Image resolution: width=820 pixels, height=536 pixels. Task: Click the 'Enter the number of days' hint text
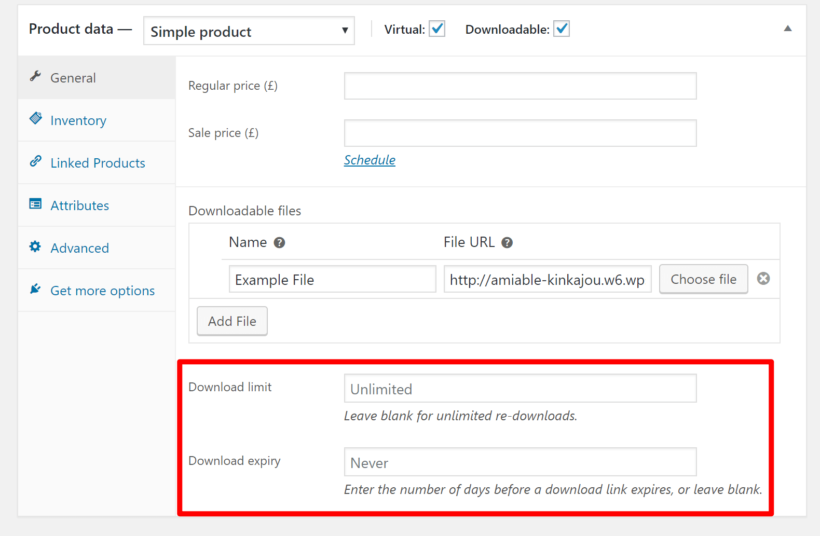pos(553,489)
